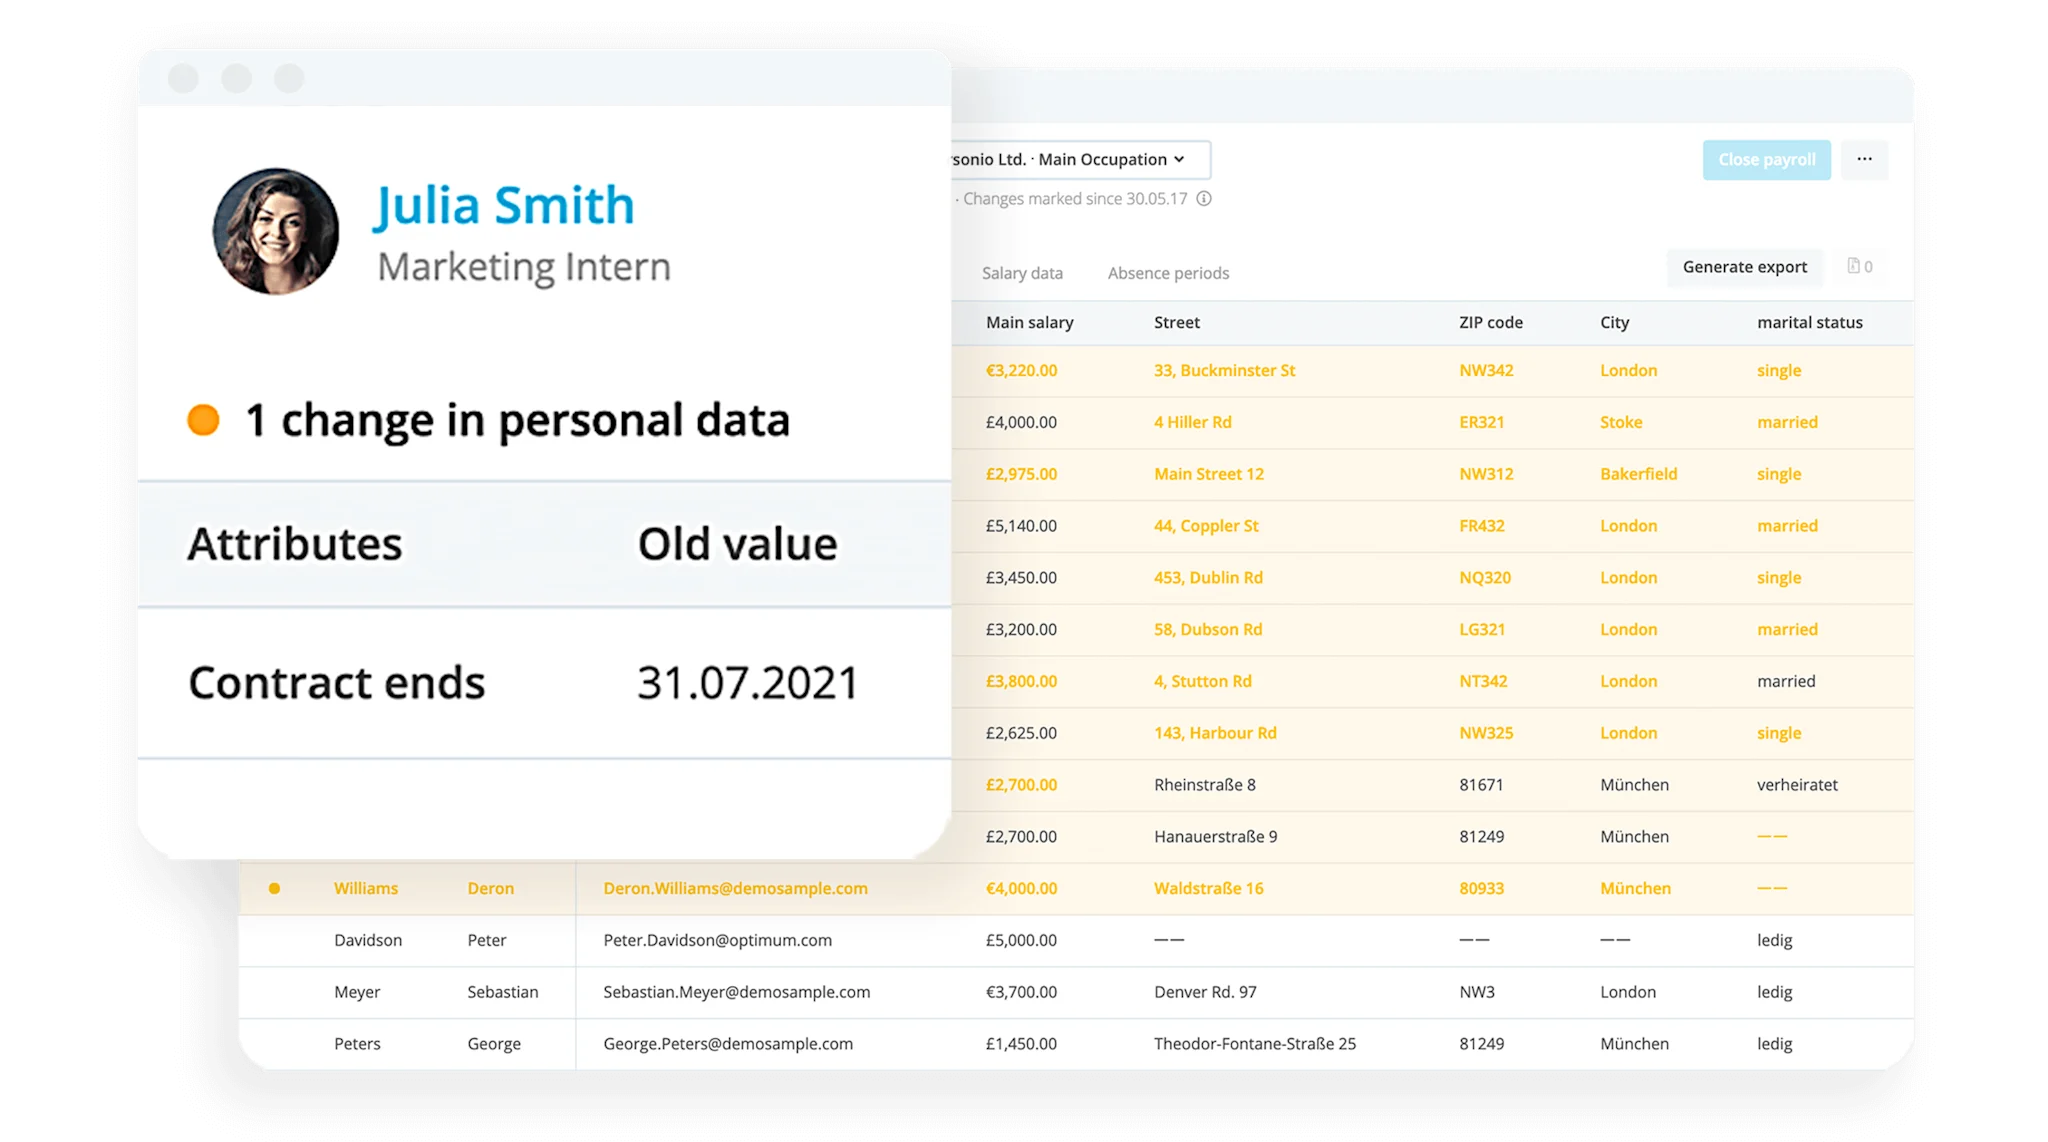2048x1142 pixels.
Task: Open the Julia Smith name link
Action: tap(504, 206)
